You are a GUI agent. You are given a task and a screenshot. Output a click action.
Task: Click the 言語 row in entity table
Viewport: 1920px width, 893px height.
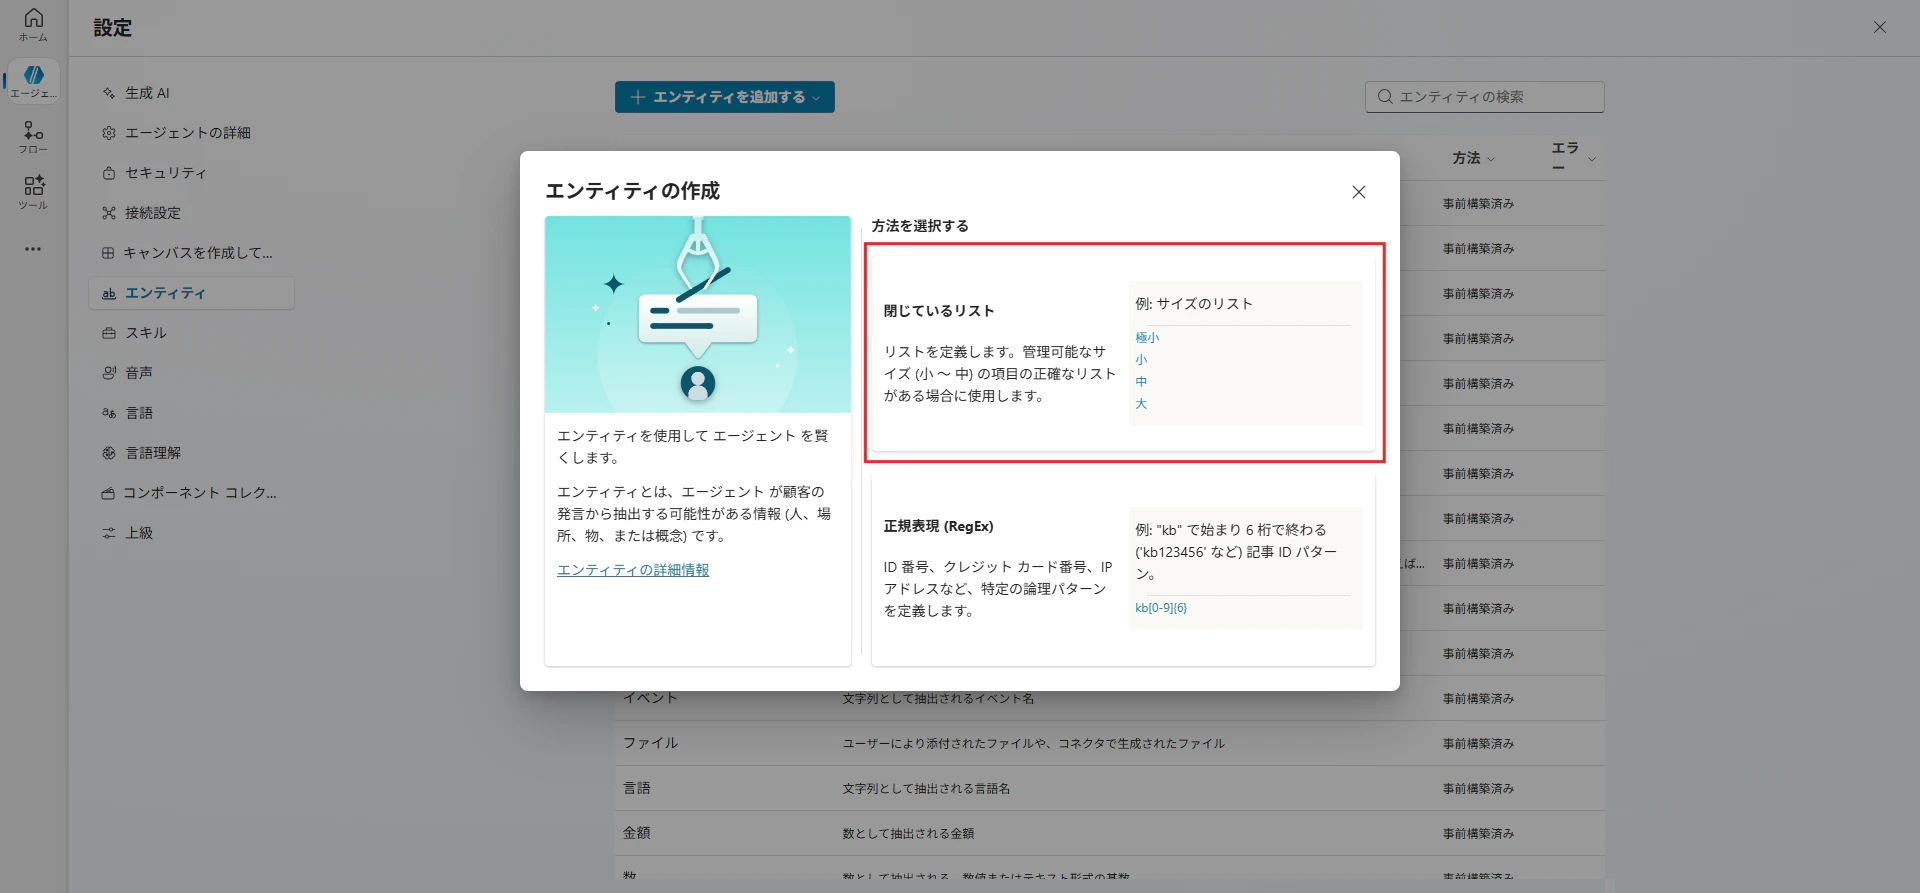pos(1110,788)
